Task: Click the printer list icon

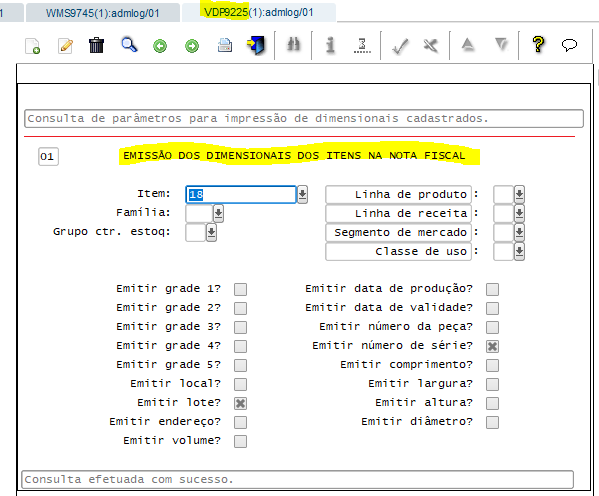Action: [x=225, y=45]
